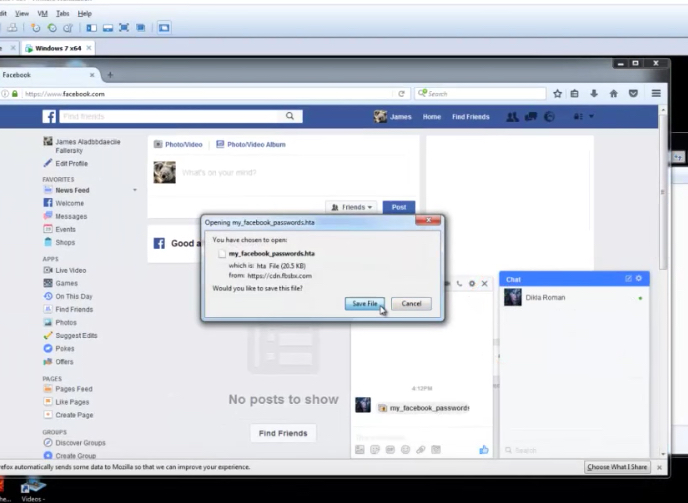Screen dimensions: 688x503
Task: Expand the News Feed options arrow
Action: tap(135, 190)
